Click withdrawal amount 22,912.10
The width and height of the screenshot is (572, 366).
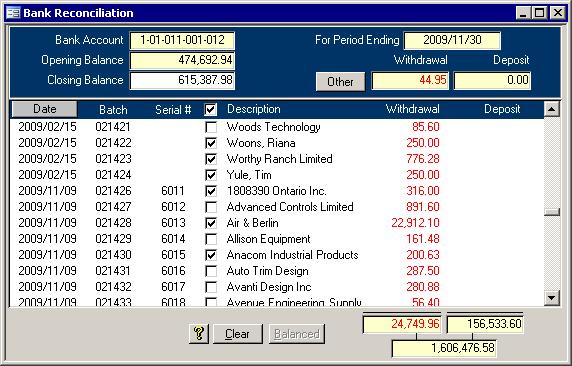416,223
